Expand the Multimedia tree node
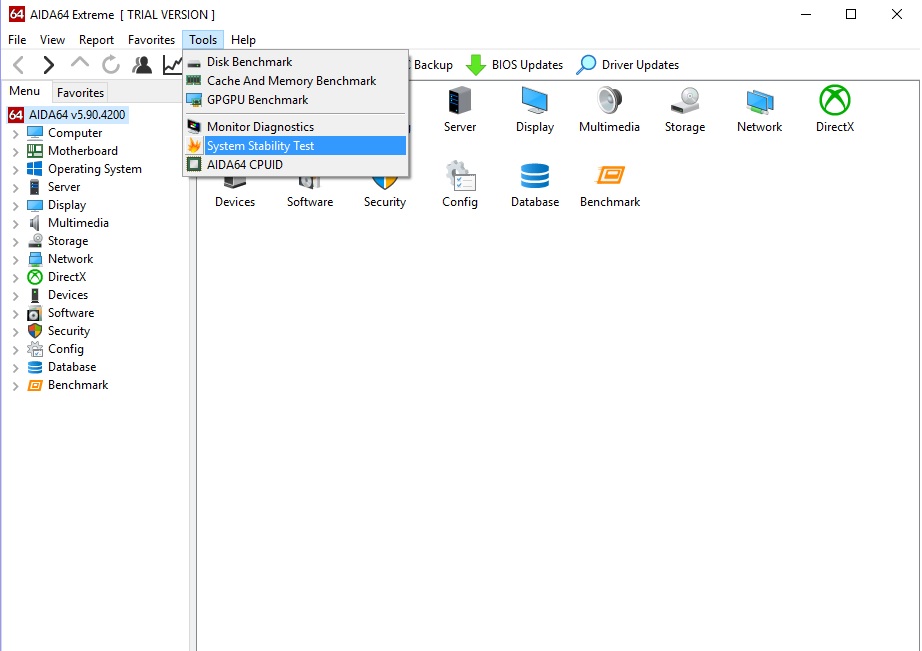 coord(15,224)
